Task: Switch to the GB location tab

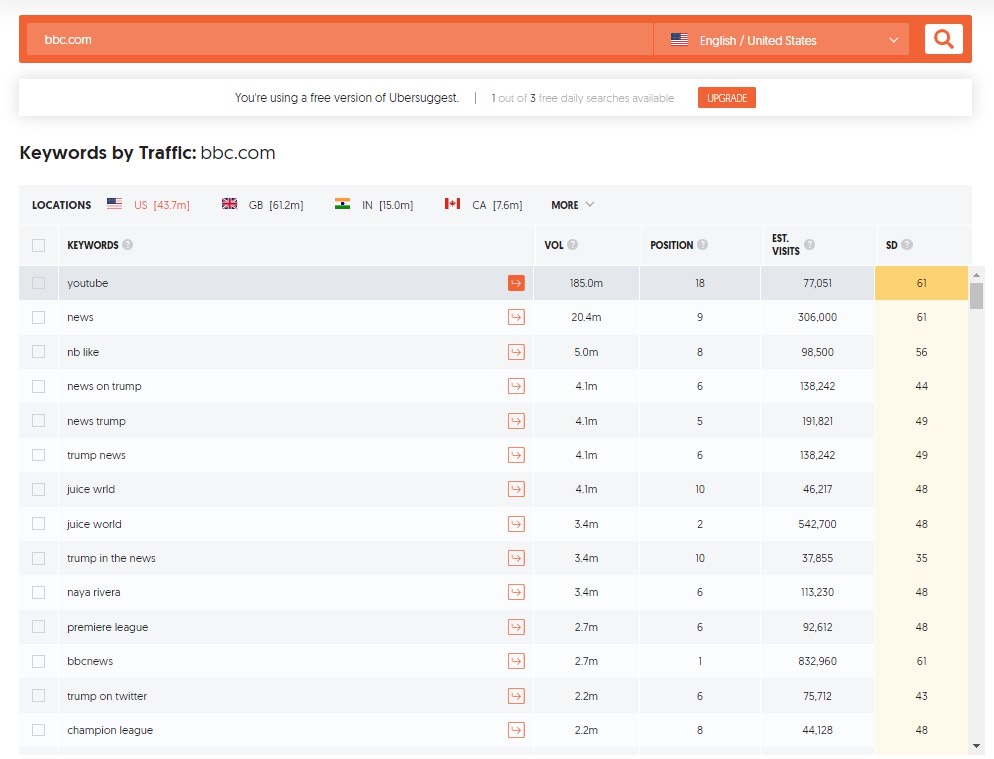Action: click(262, 205)
